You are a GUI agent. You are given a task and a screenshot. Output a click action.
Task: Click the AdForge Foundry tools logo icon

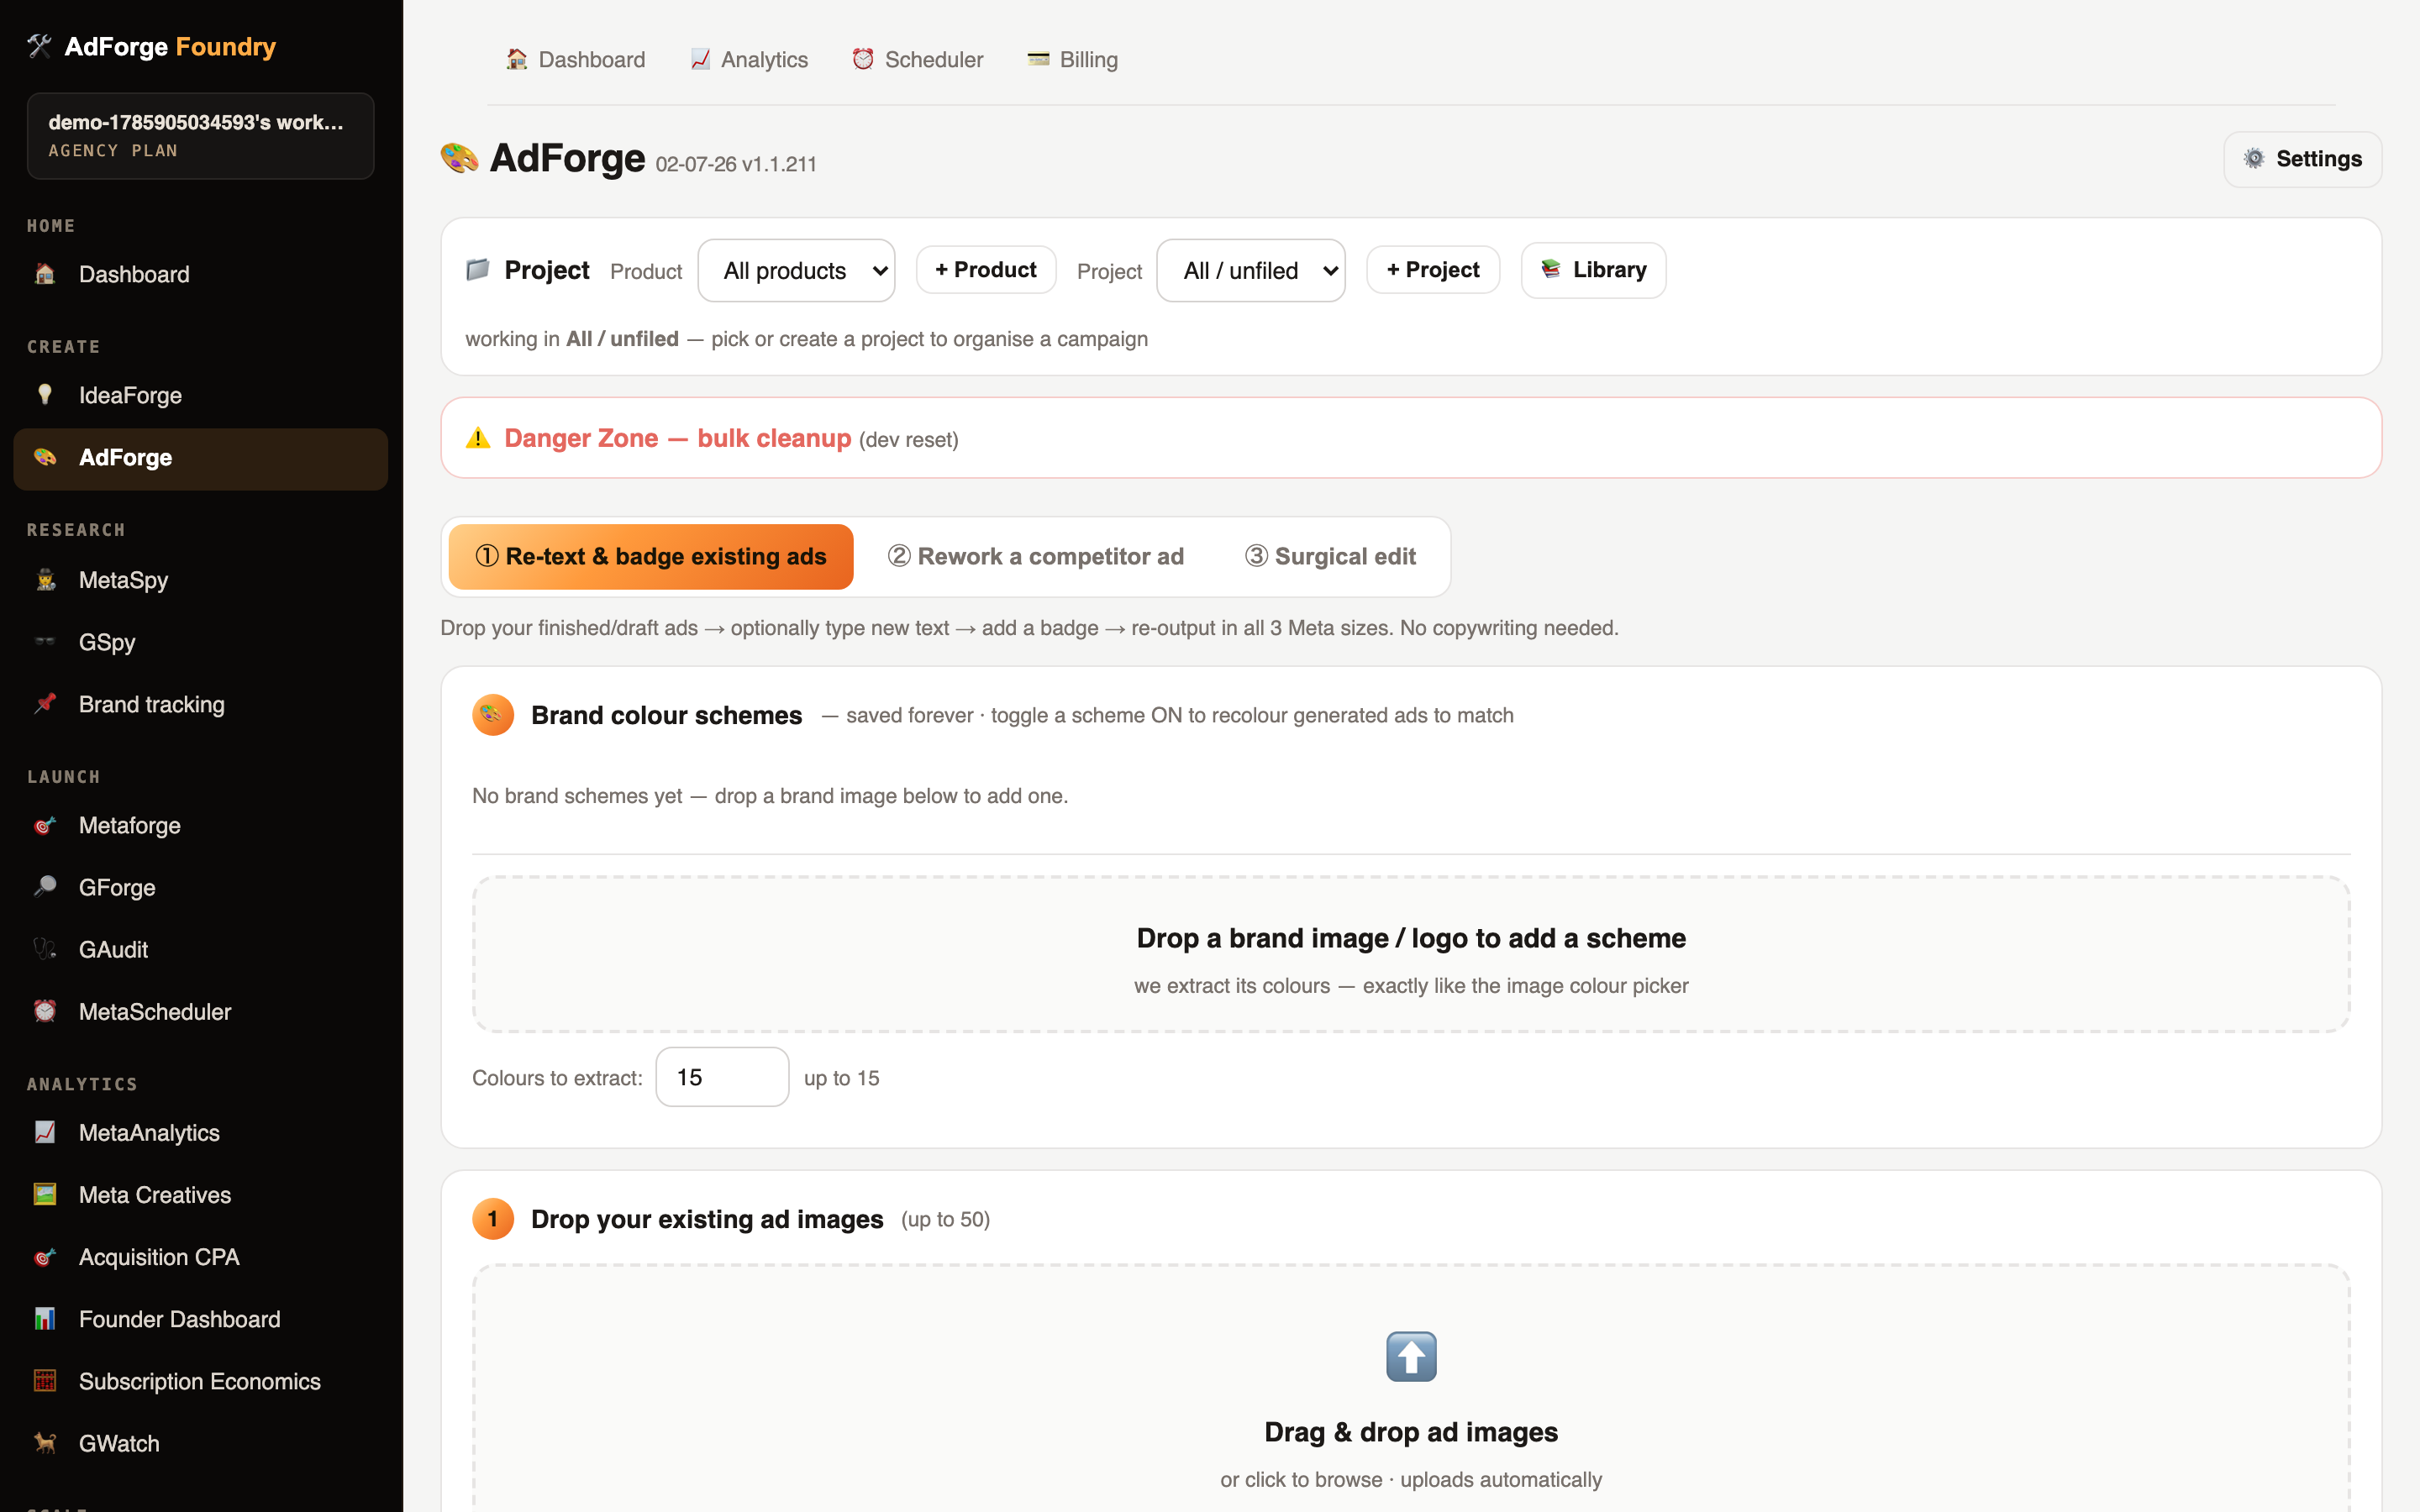[x=39, y=46]
